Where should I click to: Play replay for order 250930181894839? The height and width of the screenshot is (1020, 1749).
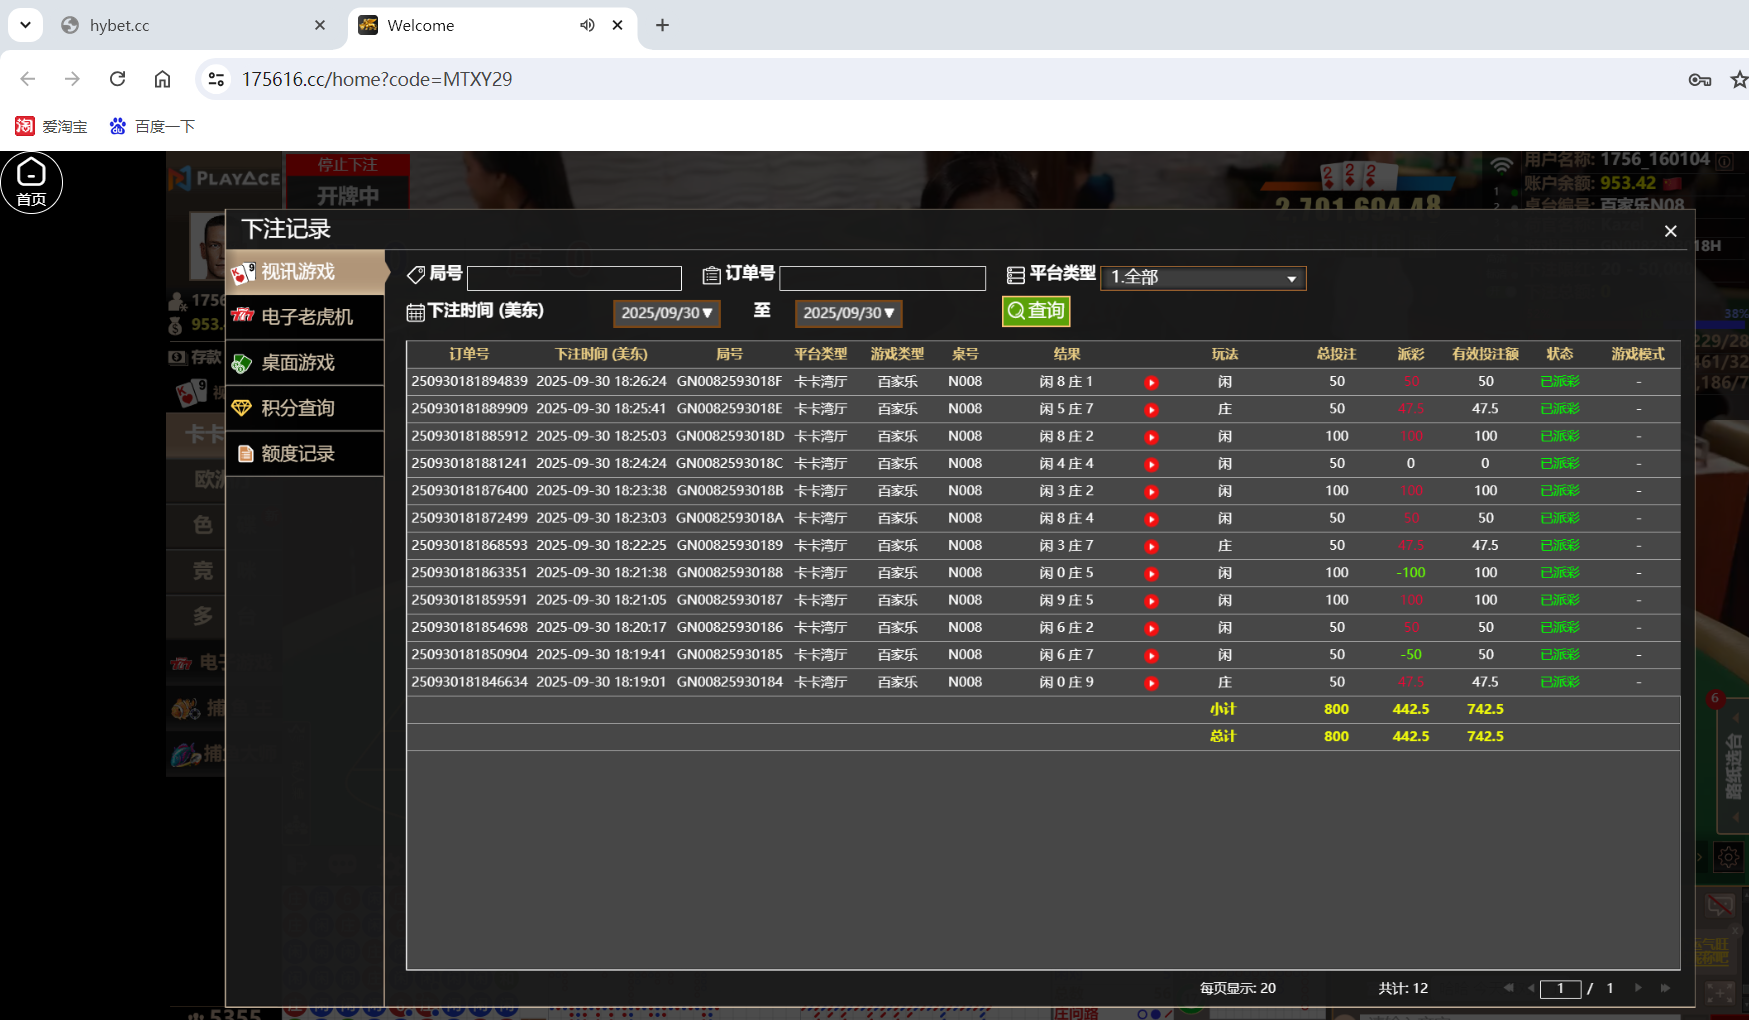(x=1151, y=381)
